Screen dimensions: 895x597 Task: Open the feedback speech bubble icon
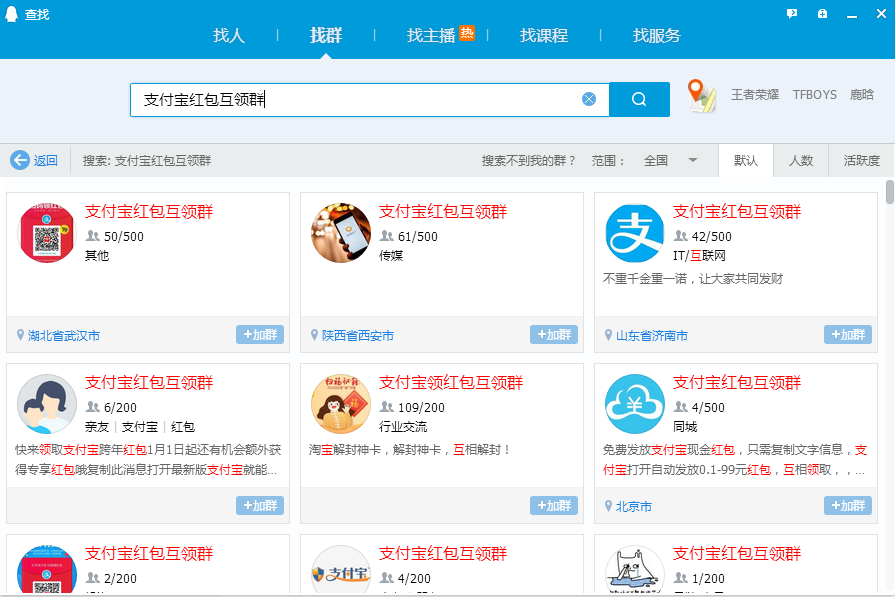pos(792,14)
